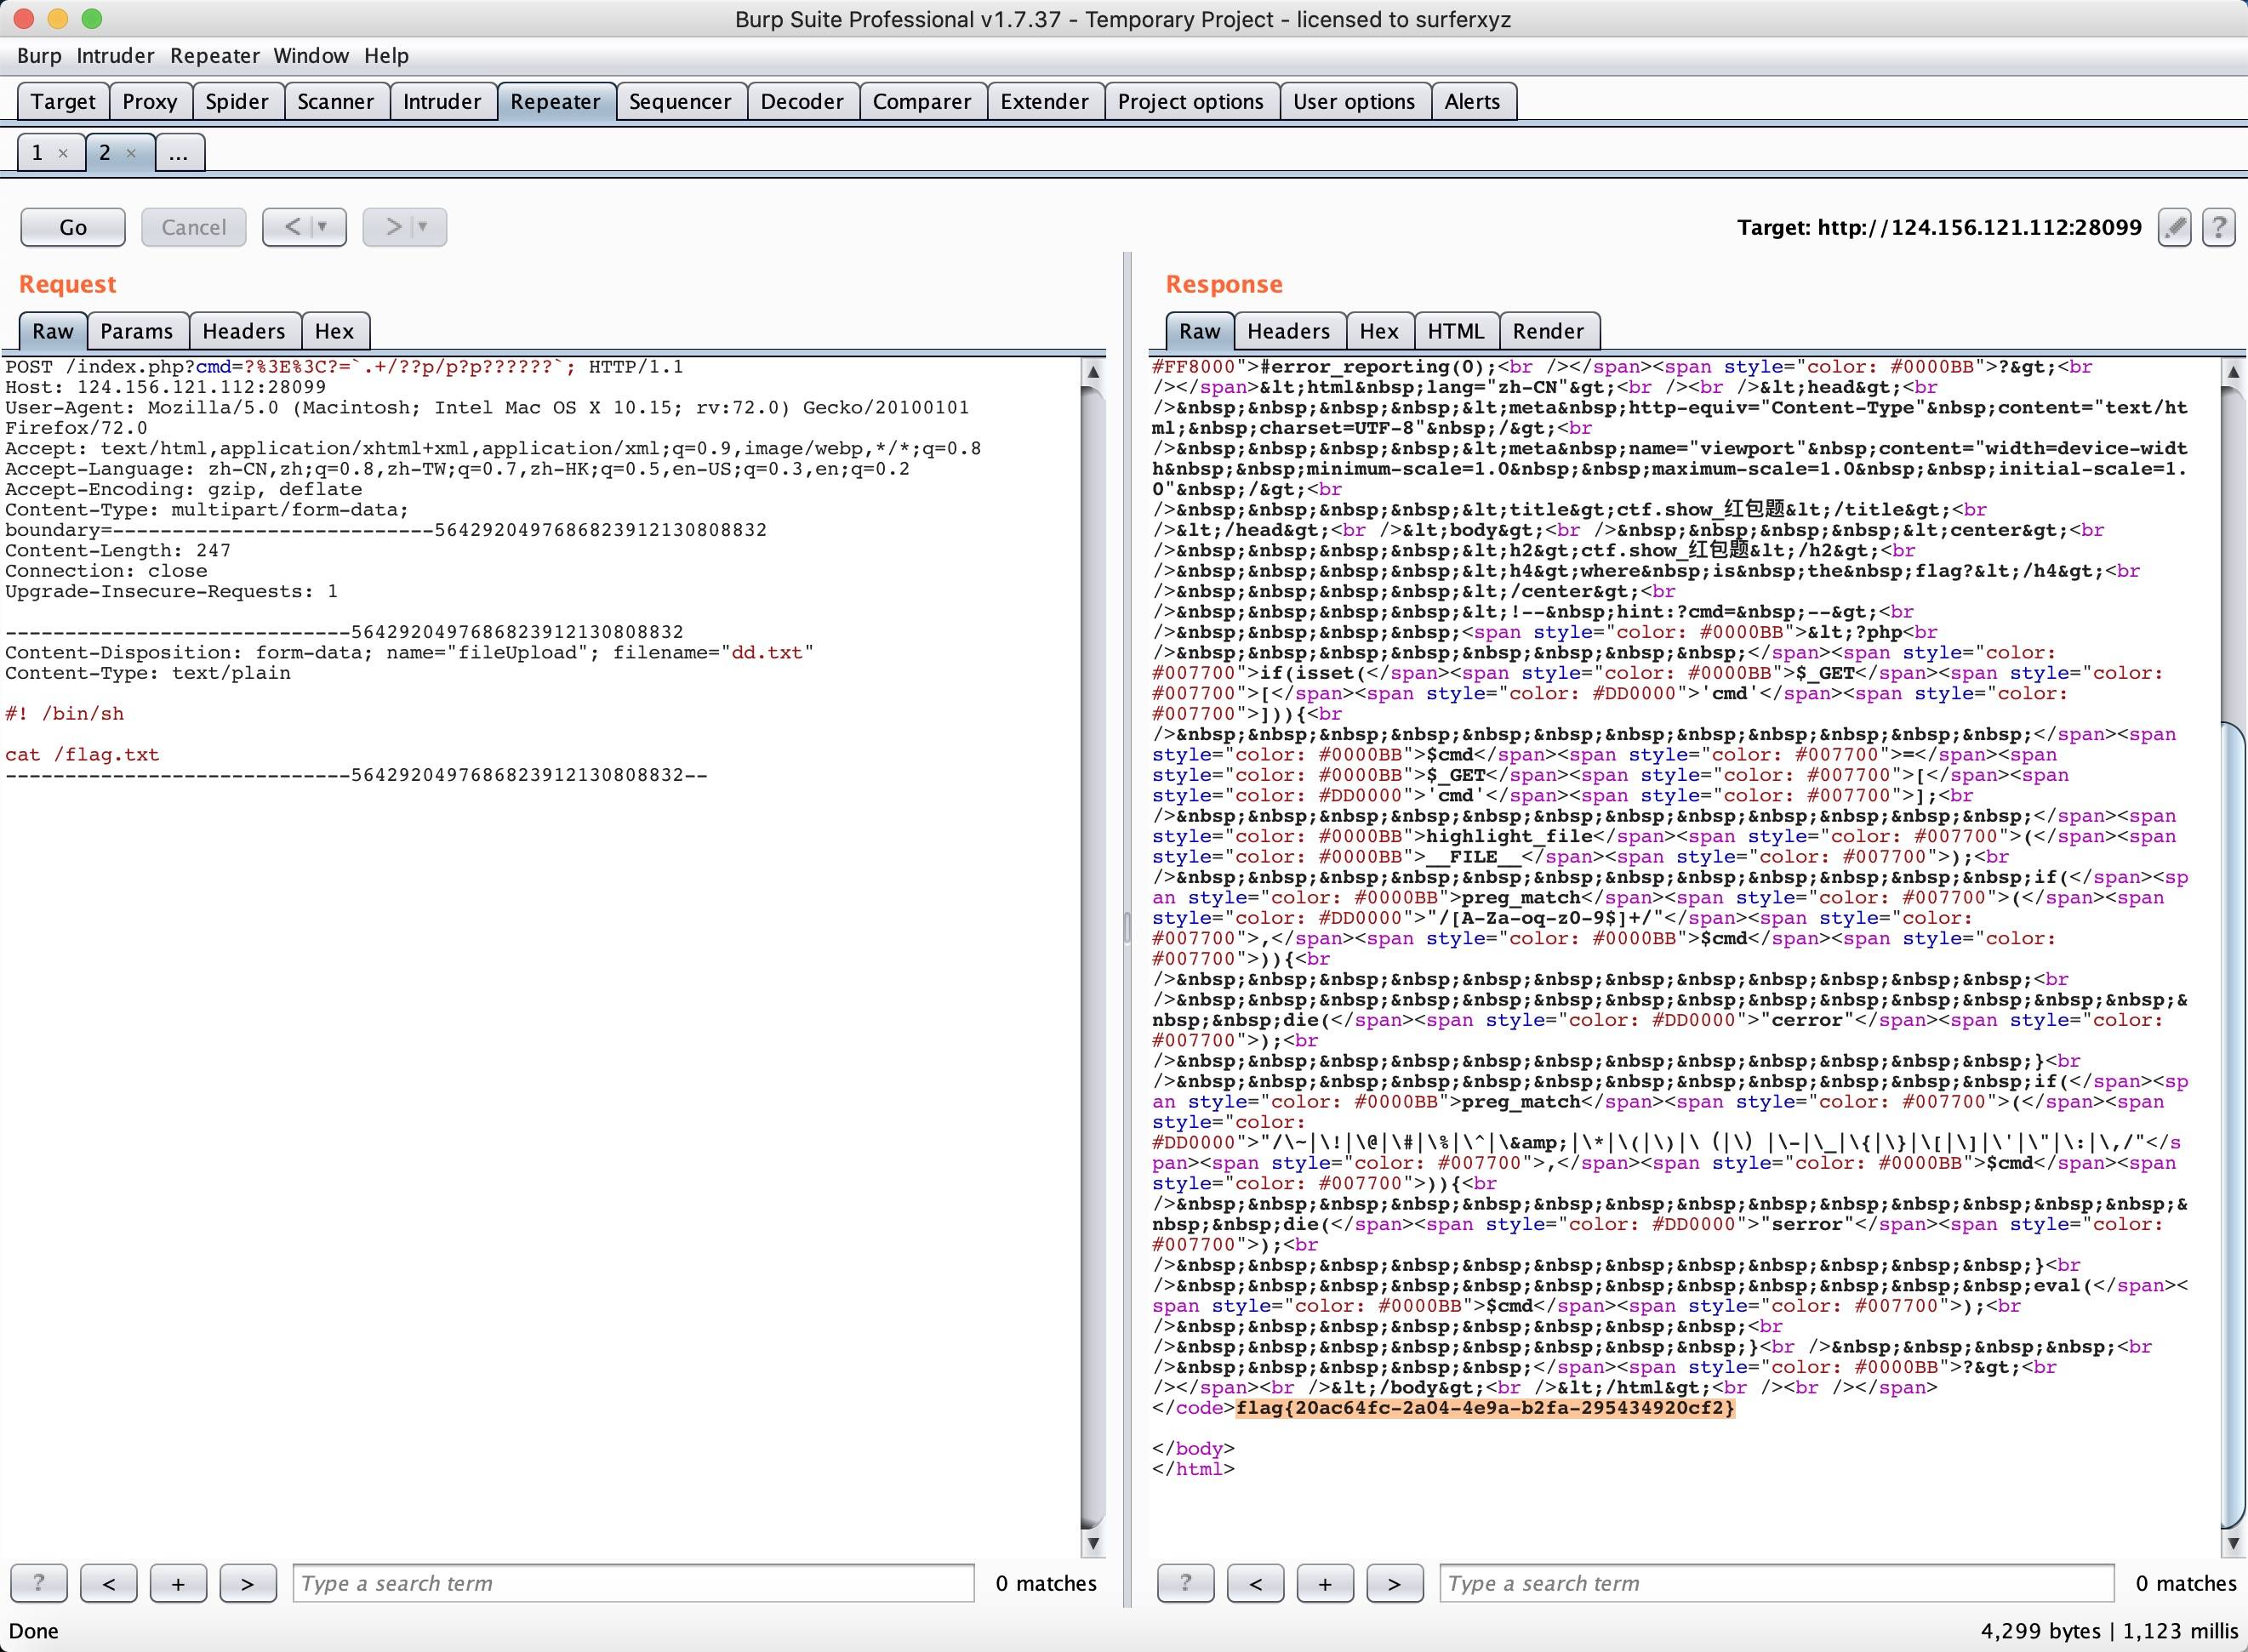Click the pencil edit target icon
The image size is (2248, 1652).
click(x=2174, y=227)
